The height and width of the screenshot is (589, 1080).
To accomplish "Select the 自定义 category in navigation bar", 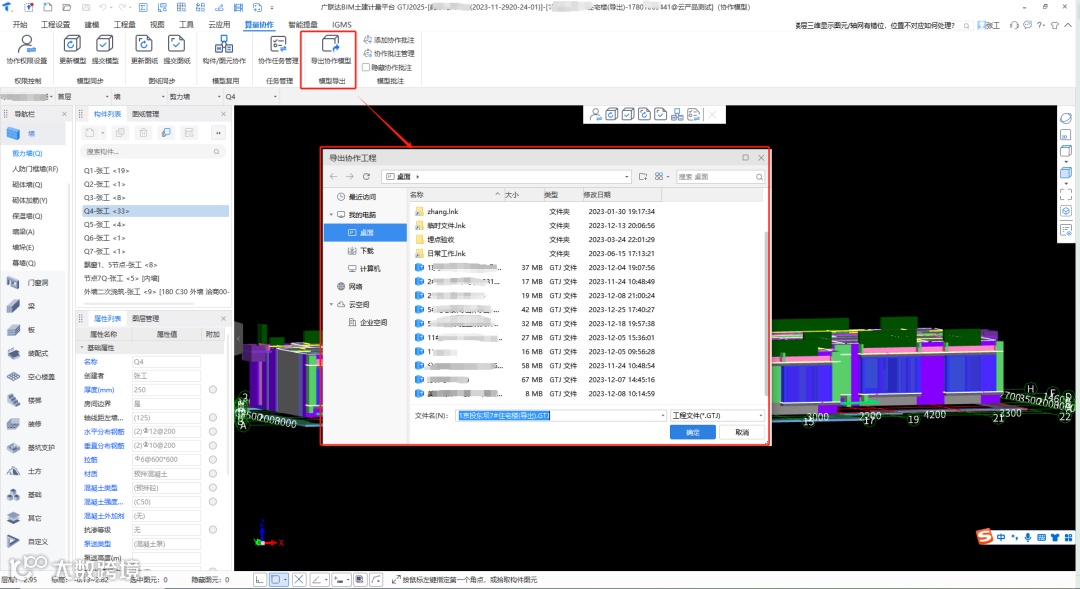I will click(x=28, y=541).
